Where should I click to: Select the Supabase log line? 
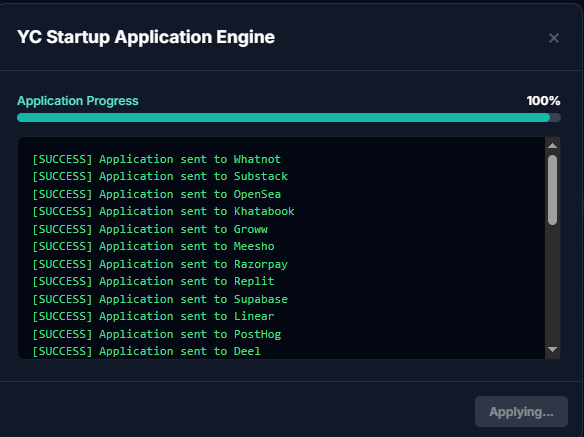click(160, 299)
